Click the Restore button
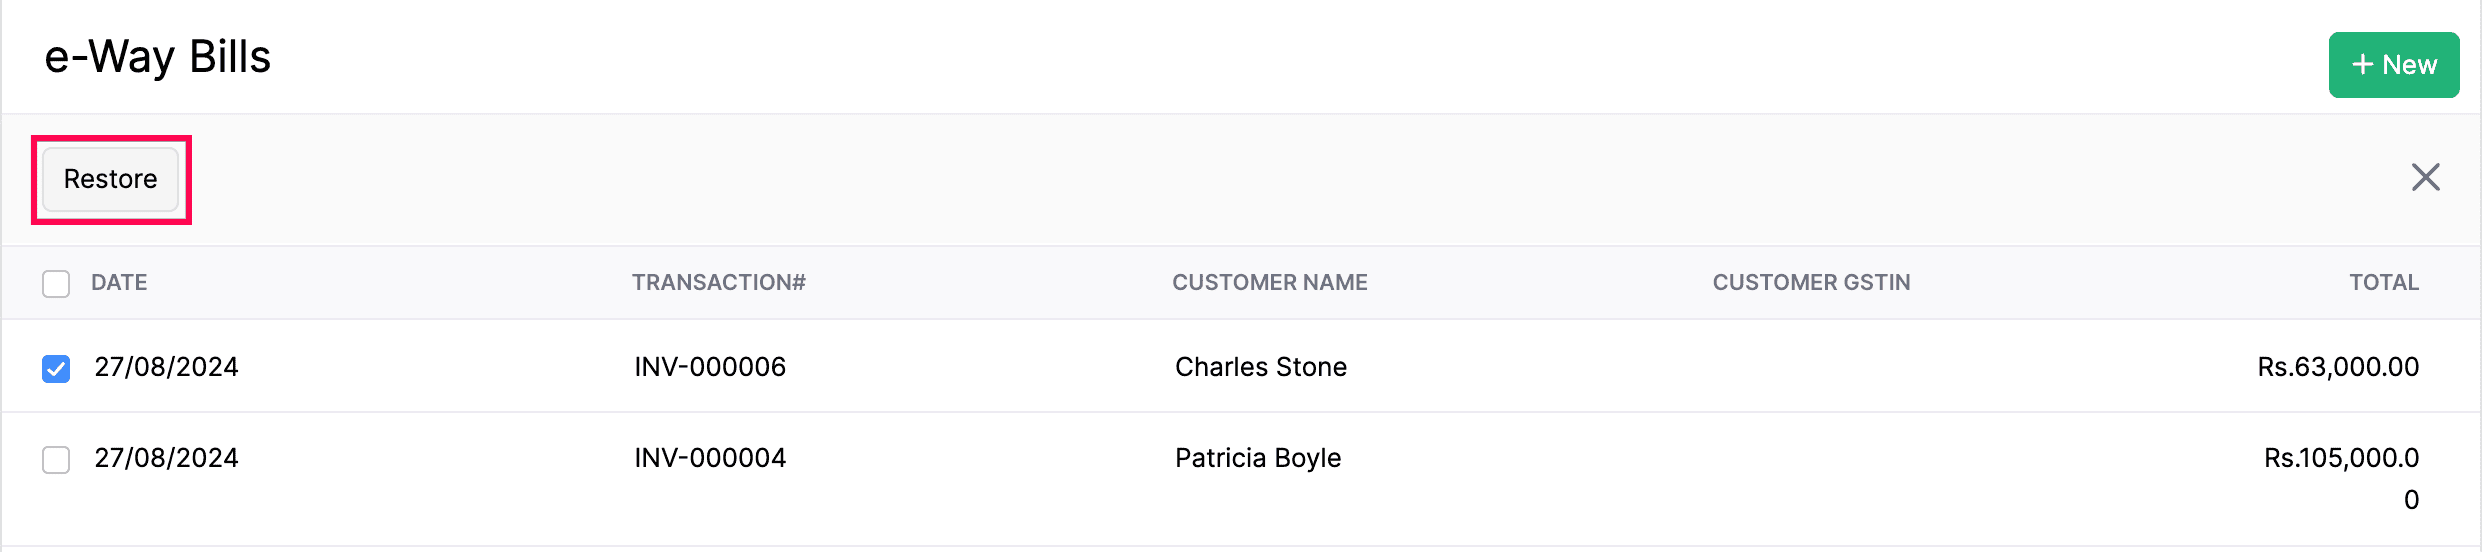 click(111, 179)
